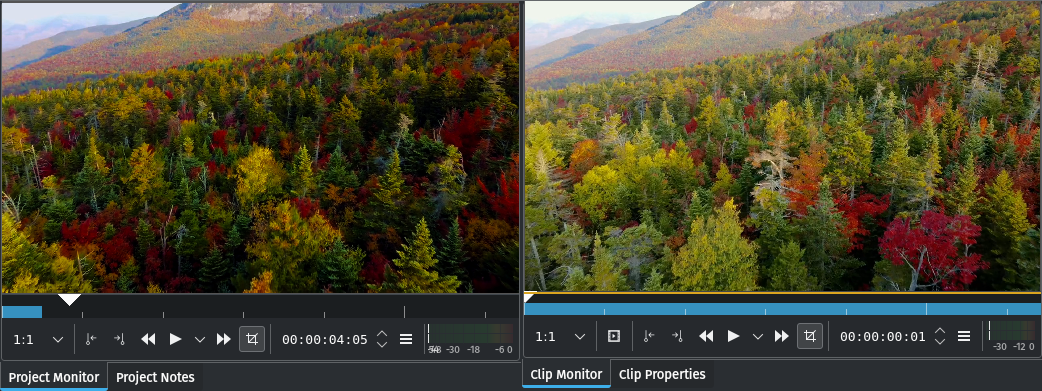This screenshot has height=391, width=1042.
Task: Click the white playhead marker in Project Monitor ruler
Action: tap(70, 300)
